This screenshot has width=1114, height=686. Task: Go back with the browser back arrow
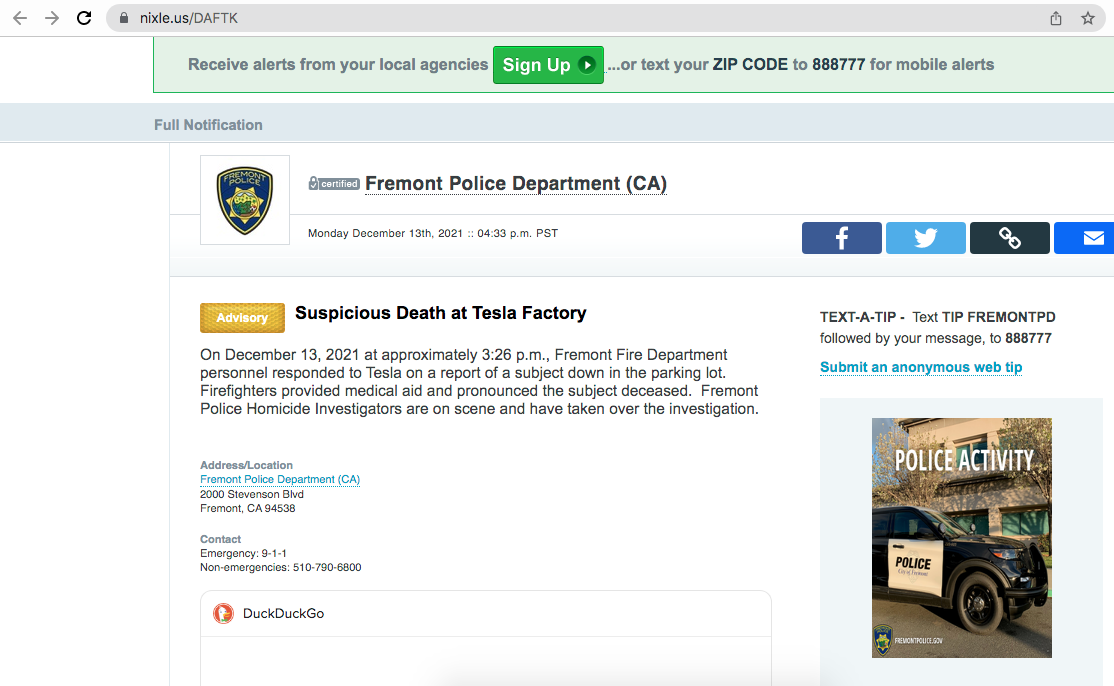click(20, 18)
